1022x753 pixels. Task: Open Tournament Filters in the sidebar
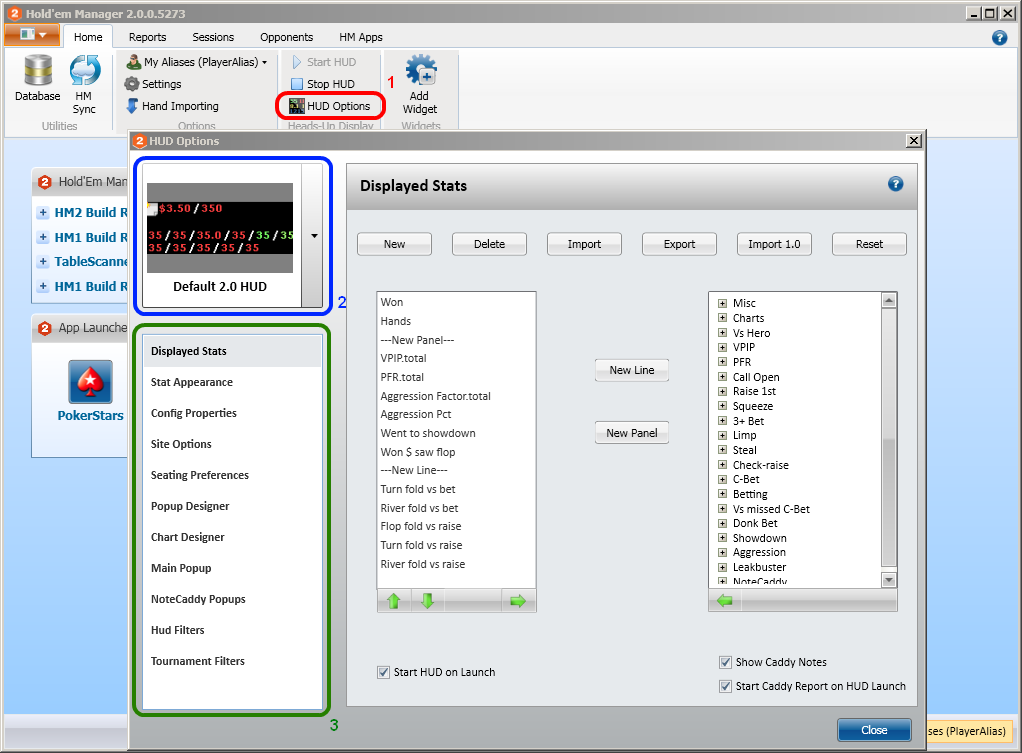pyautogui.click(x=232, y=661)
